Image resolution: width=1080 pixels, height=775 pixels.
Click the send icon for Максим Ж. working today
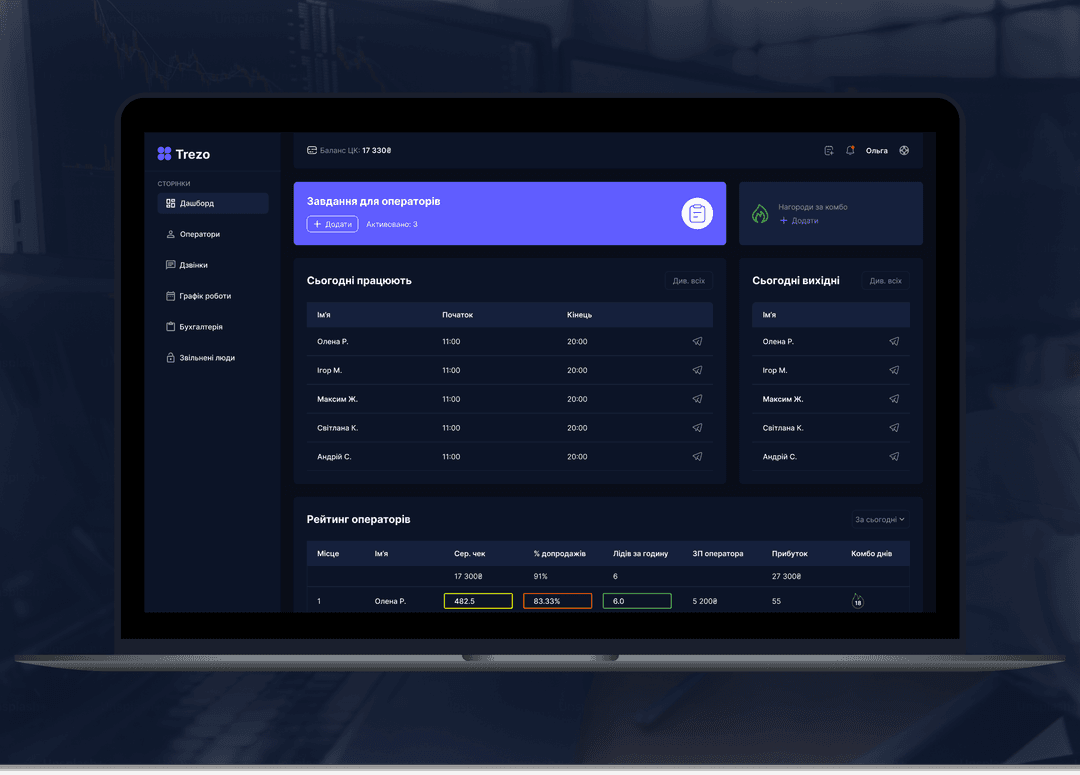697,399
